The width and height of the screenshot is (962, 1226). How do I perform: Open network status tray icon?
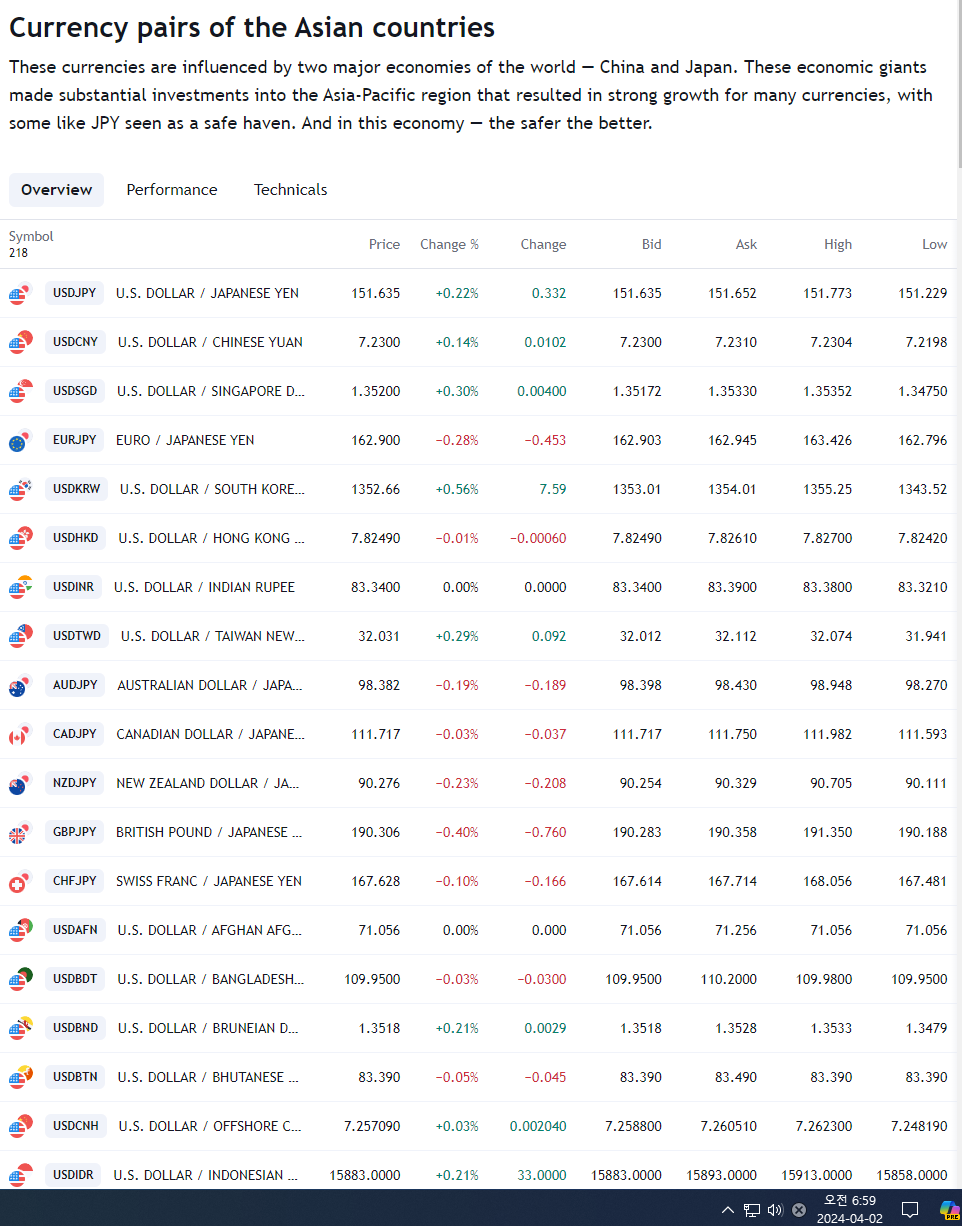point(752,1210)
